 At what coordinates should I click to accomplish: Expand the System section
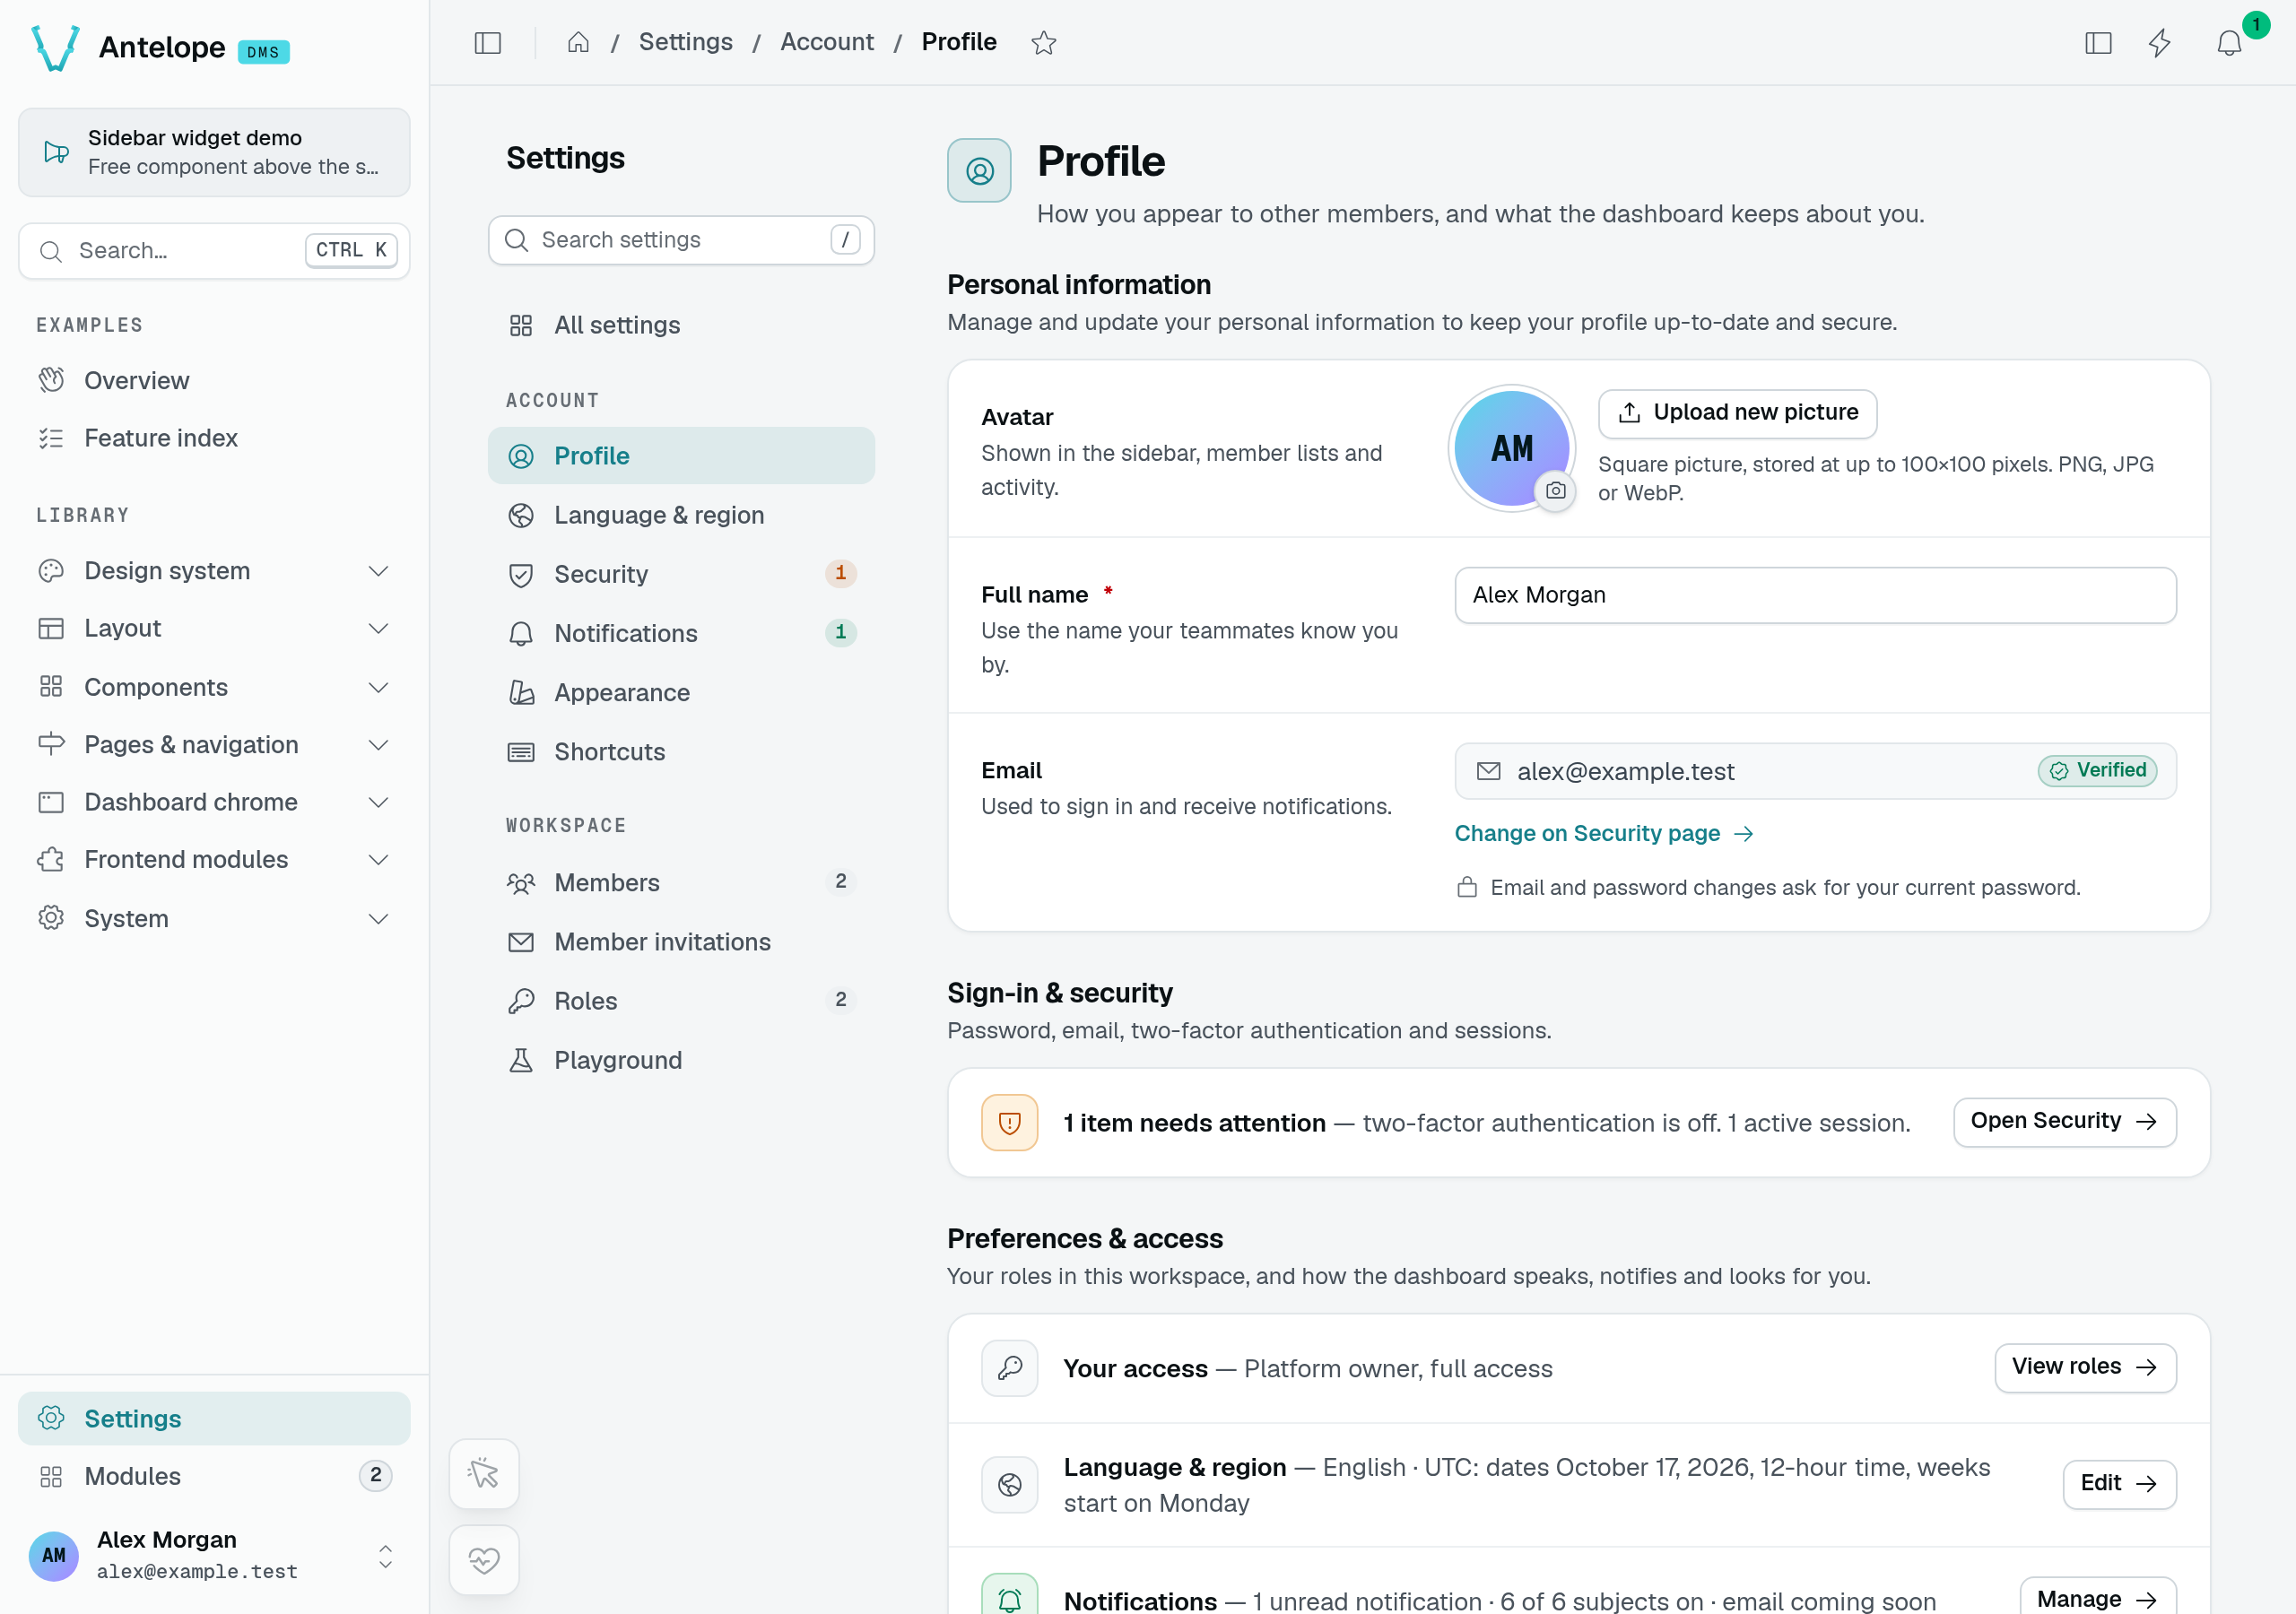click(x=214, y=918)
